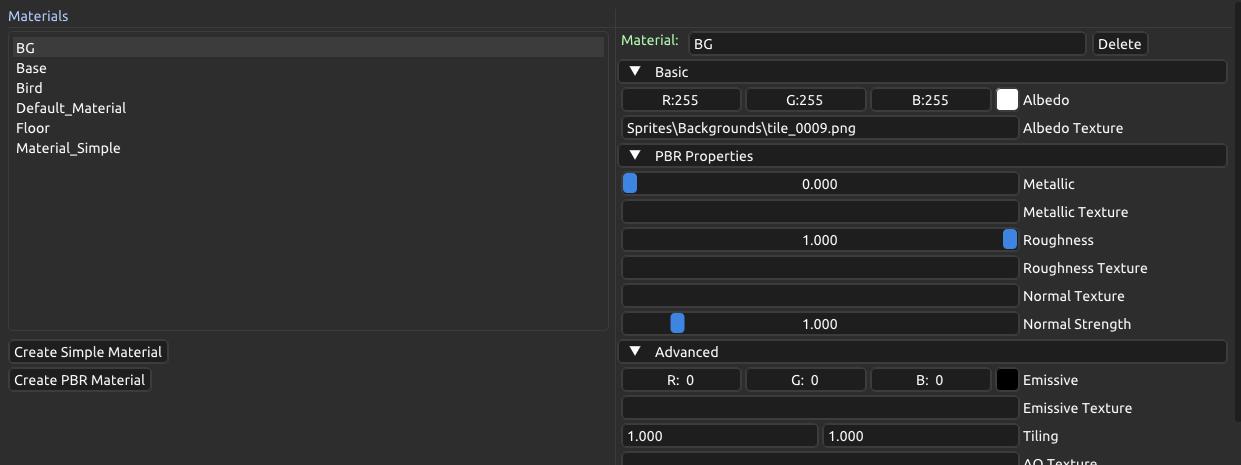Click the Albedo red channel field
The height and width of the screenshot is (465, 1241).
pos(681,100)
